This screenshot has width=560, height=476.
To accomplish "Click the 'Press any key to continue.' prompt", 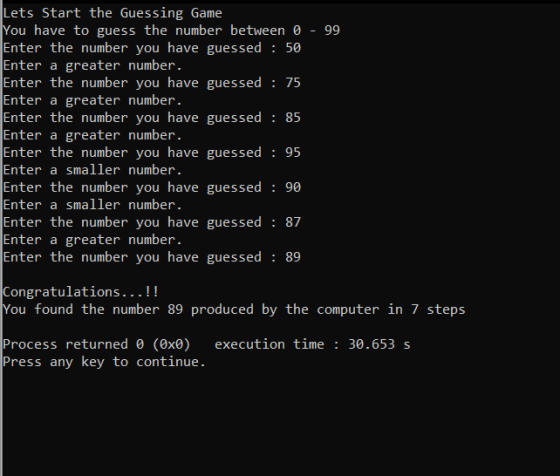I will (104, 362).
